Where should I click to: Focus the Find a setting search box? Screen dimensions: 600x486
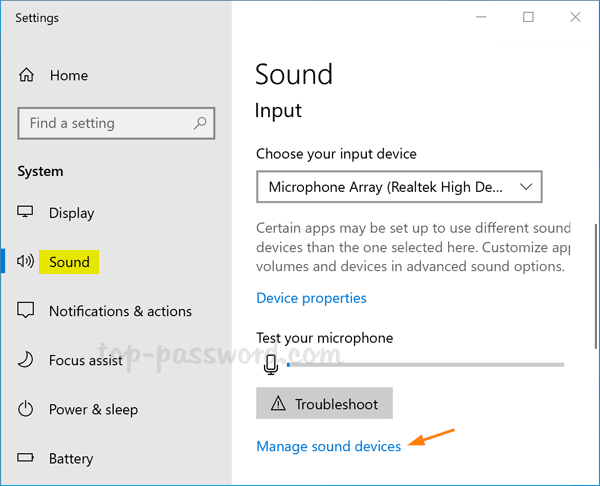[x=105, y=123]
